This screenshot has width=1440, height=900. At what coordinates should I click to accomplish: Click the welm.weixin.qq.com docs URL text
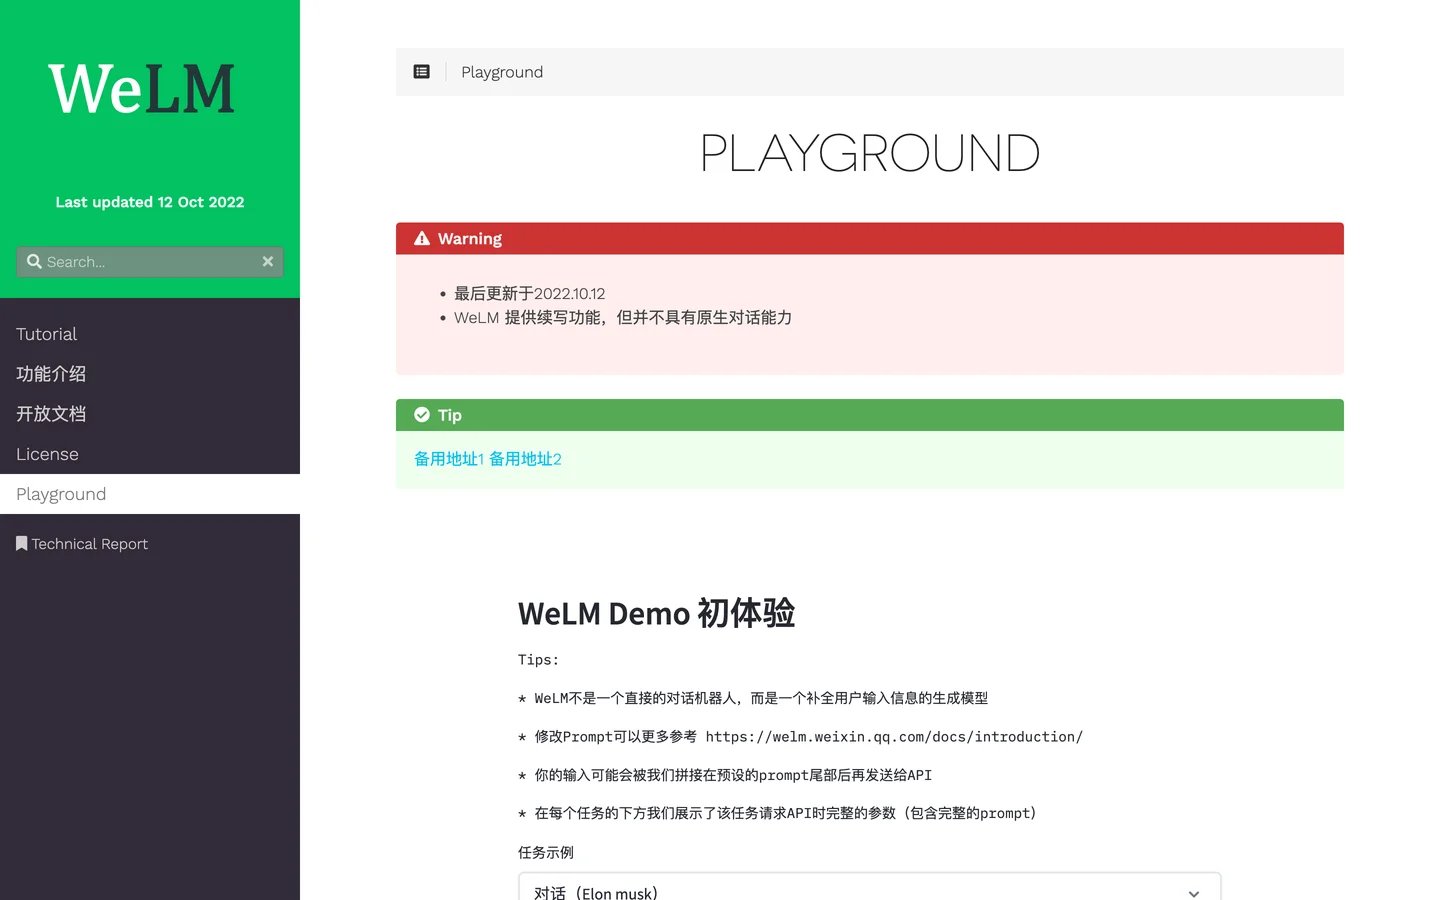pyautogui.click(x=894, y=737)
